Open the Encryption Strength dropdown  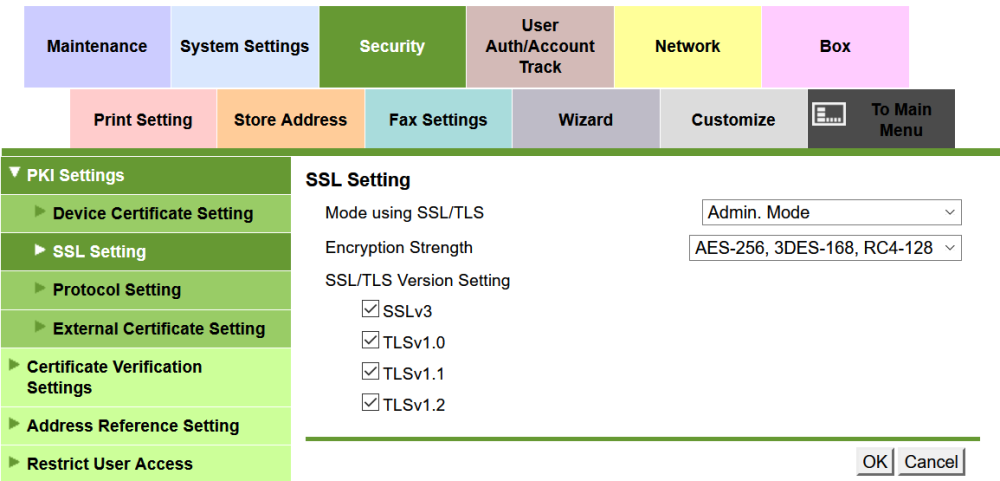[x=824, y=248]
